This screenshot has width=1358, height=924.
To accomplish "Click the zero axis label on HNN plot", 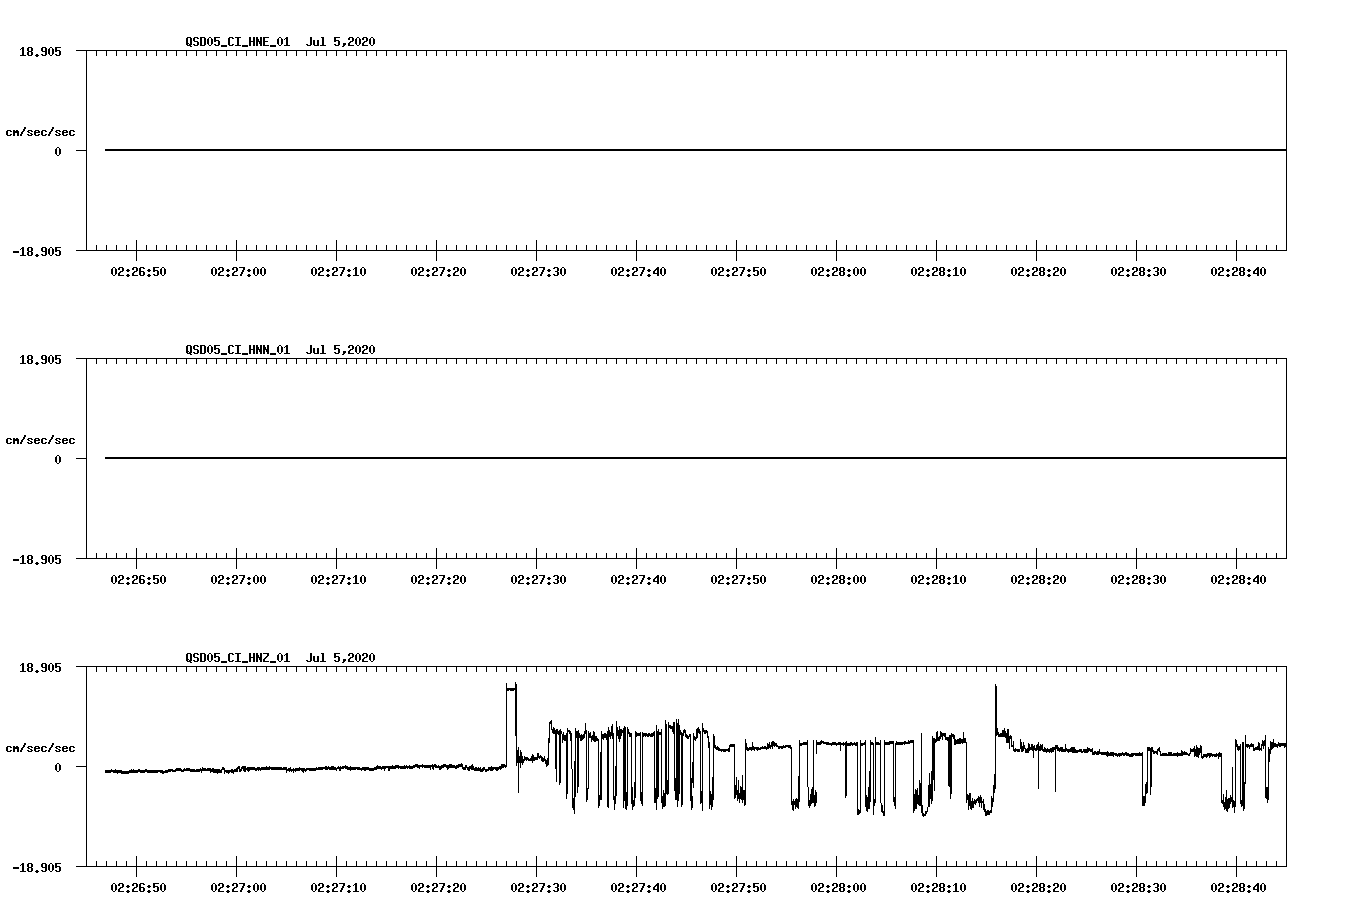I will coord(58,460).
